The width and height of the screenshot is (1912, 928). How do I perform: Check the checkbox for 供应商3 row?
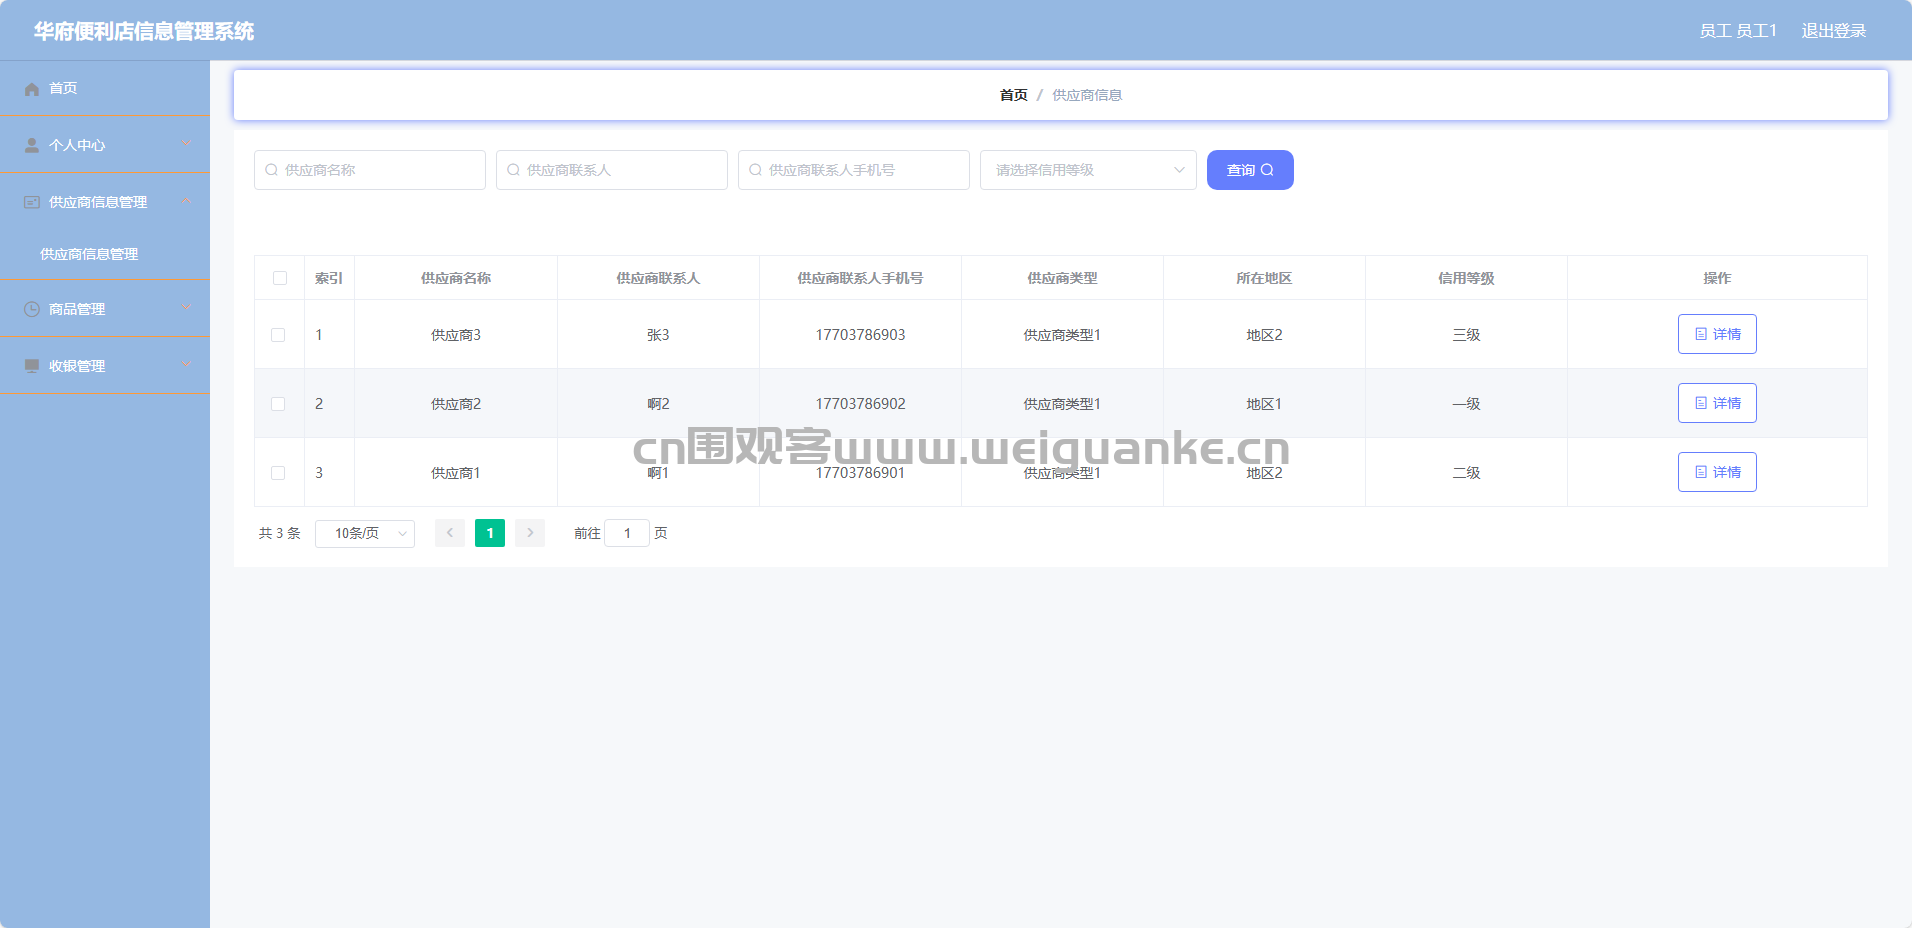coord(278,335)
